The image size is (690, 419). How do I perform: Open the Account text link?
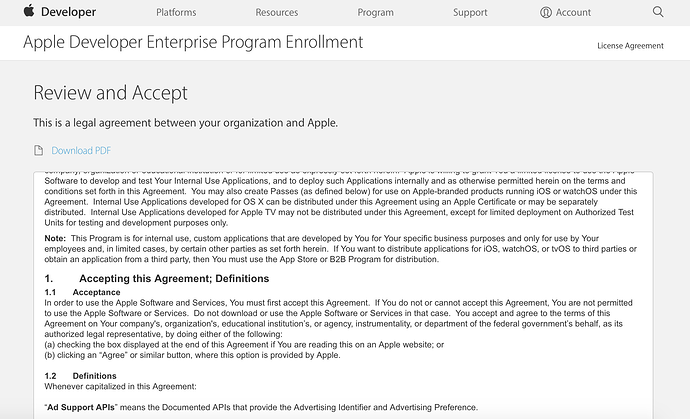pos(573,12)
